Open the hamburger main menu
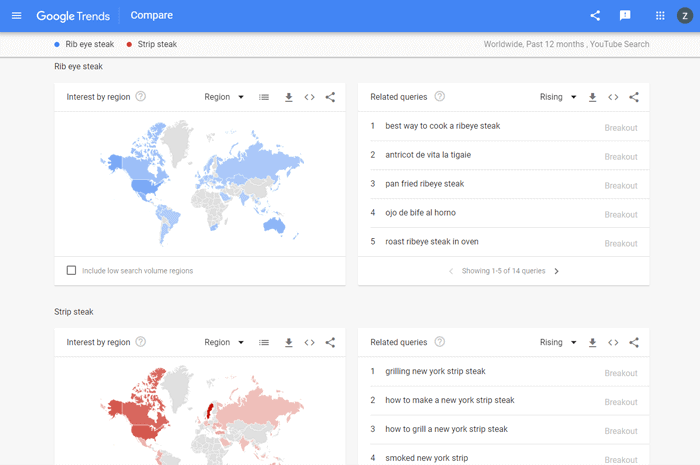Image resolution: width=700 pixels, height=465 pixels. (16, 16)
